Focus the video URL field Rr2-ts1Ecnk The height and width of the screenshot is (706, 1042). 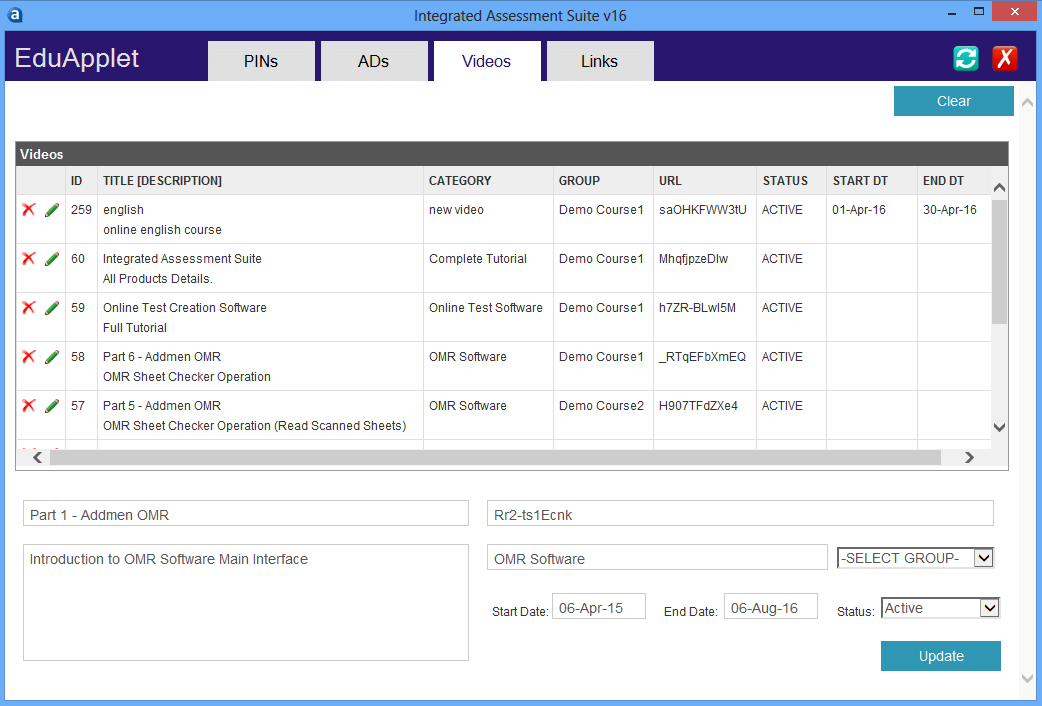tap(739, 514)
